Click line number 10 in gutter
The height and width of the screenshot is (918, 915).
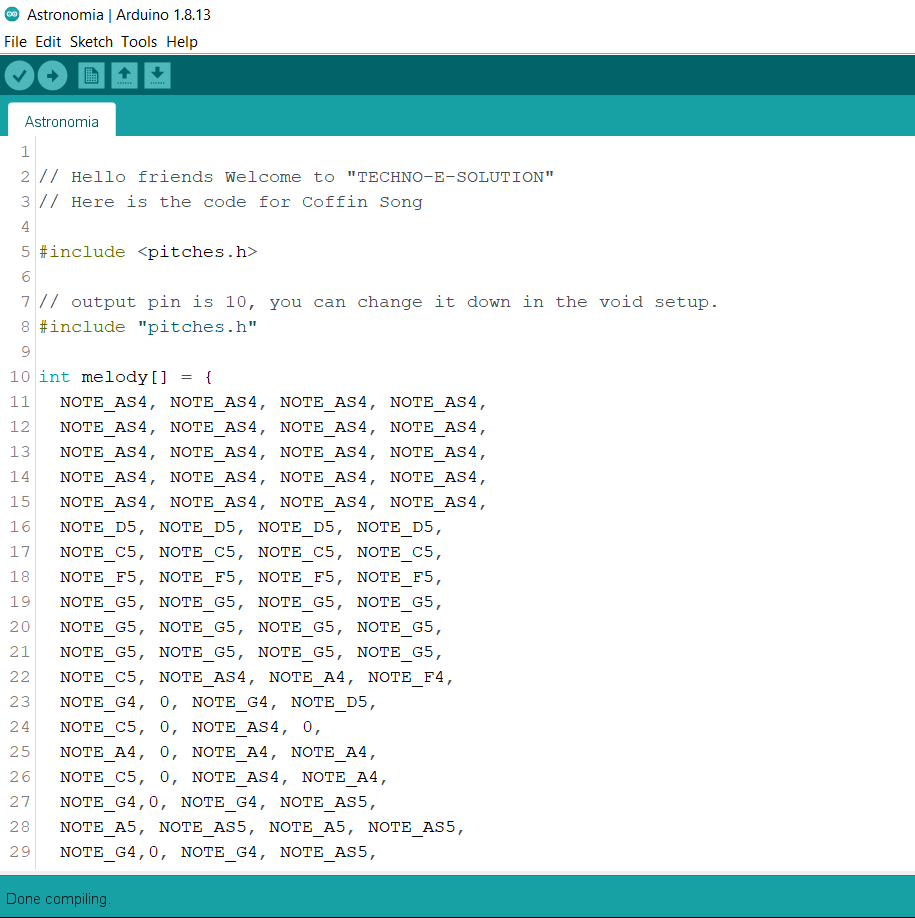tap(19, 377)
